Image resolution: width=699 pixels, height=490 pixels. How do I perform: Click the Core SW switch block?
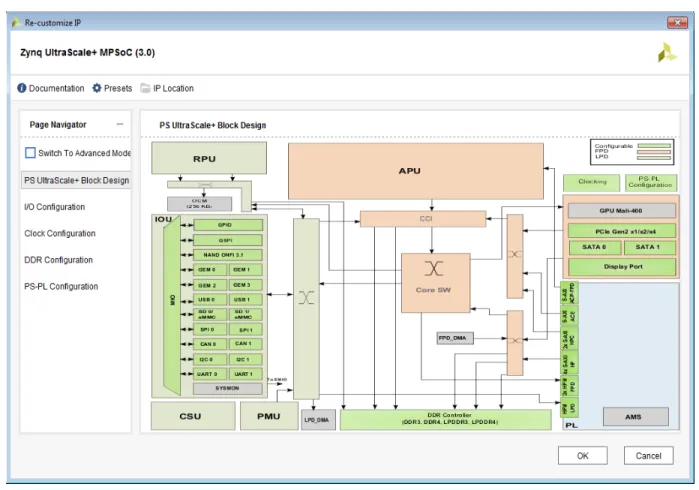(436, 283)
